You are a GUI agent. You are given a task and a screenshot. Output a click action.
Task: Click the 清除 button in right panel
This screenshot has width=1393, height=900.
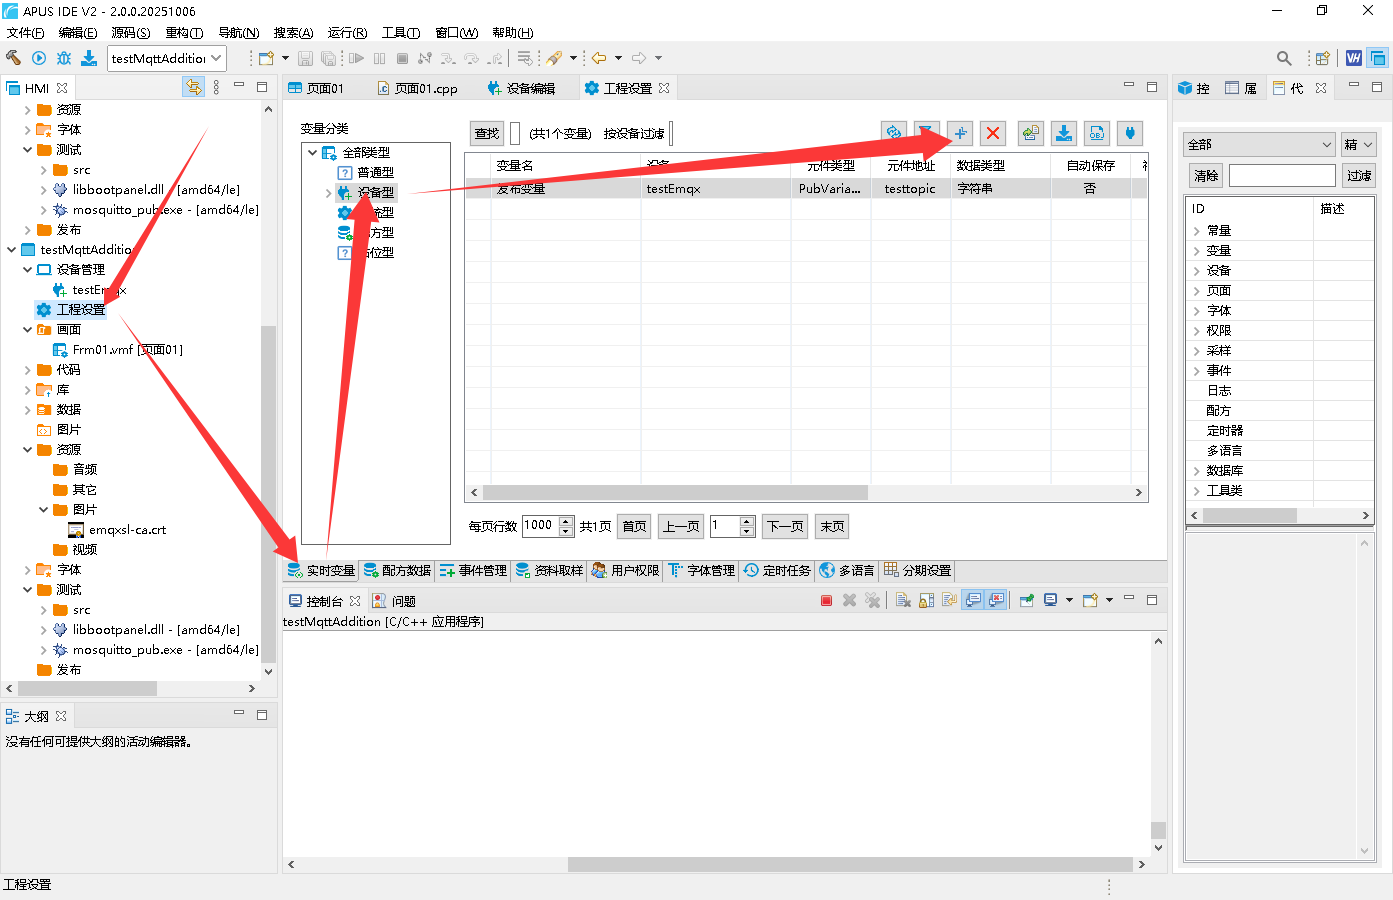pos(1206,175)
